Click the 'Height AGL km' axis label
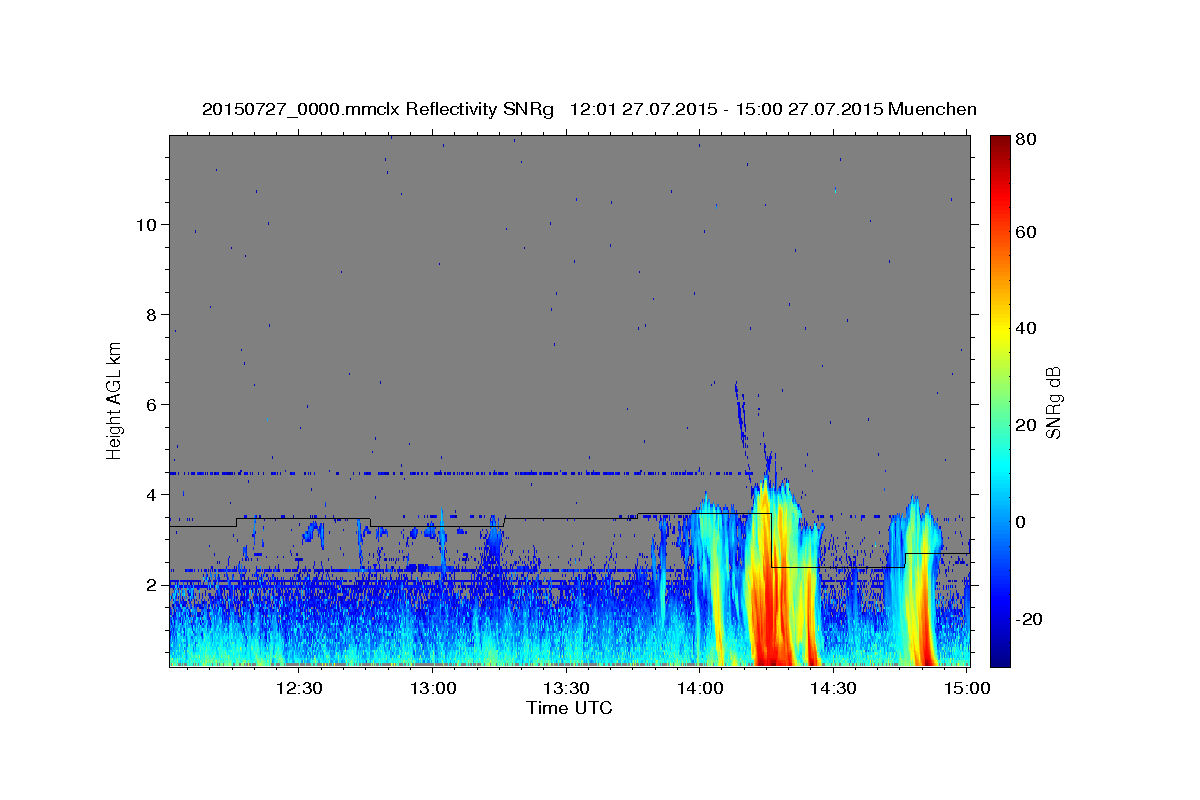Image resolution: width=1200 pixels, height=800 pixels. [114, 400]
